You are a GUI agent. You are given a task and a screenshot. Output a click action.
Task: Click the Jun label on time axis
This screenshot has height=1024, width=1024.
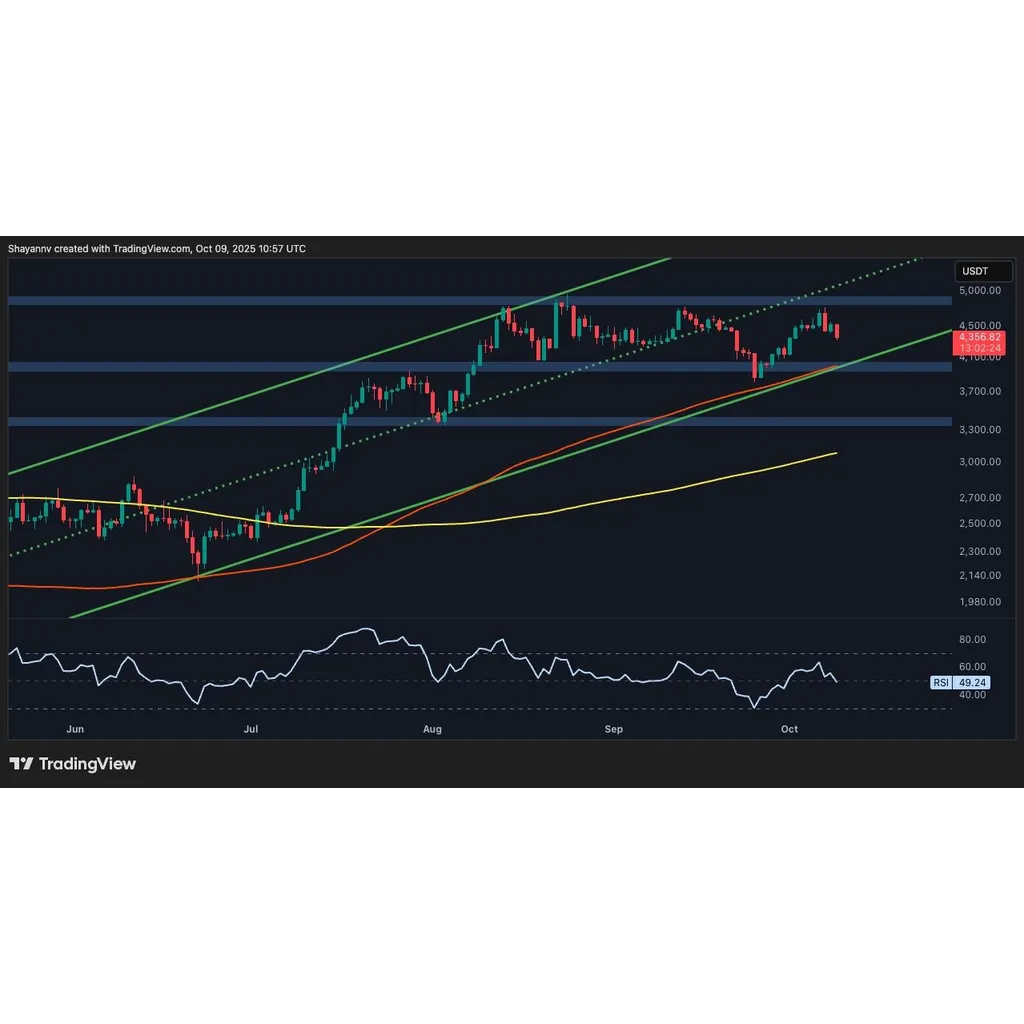[75, 729]
